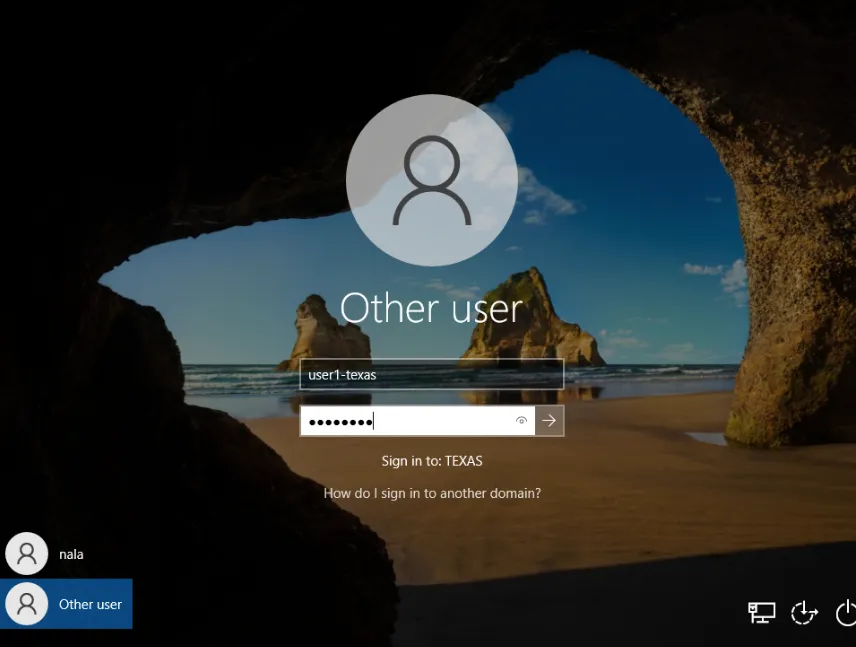The image size is (856, 647).
Task: Reveal the typed password with eye icon
Action: point(521,421)
